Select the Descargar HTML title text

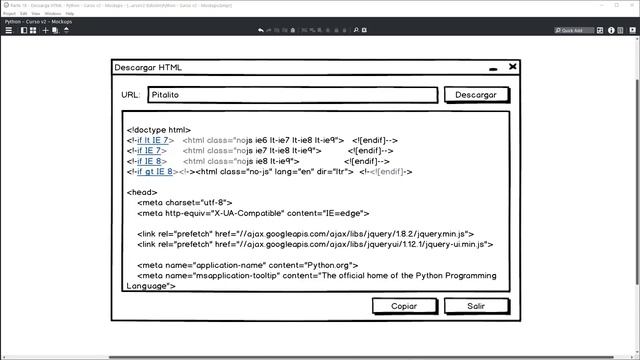(x=148, y=68)
